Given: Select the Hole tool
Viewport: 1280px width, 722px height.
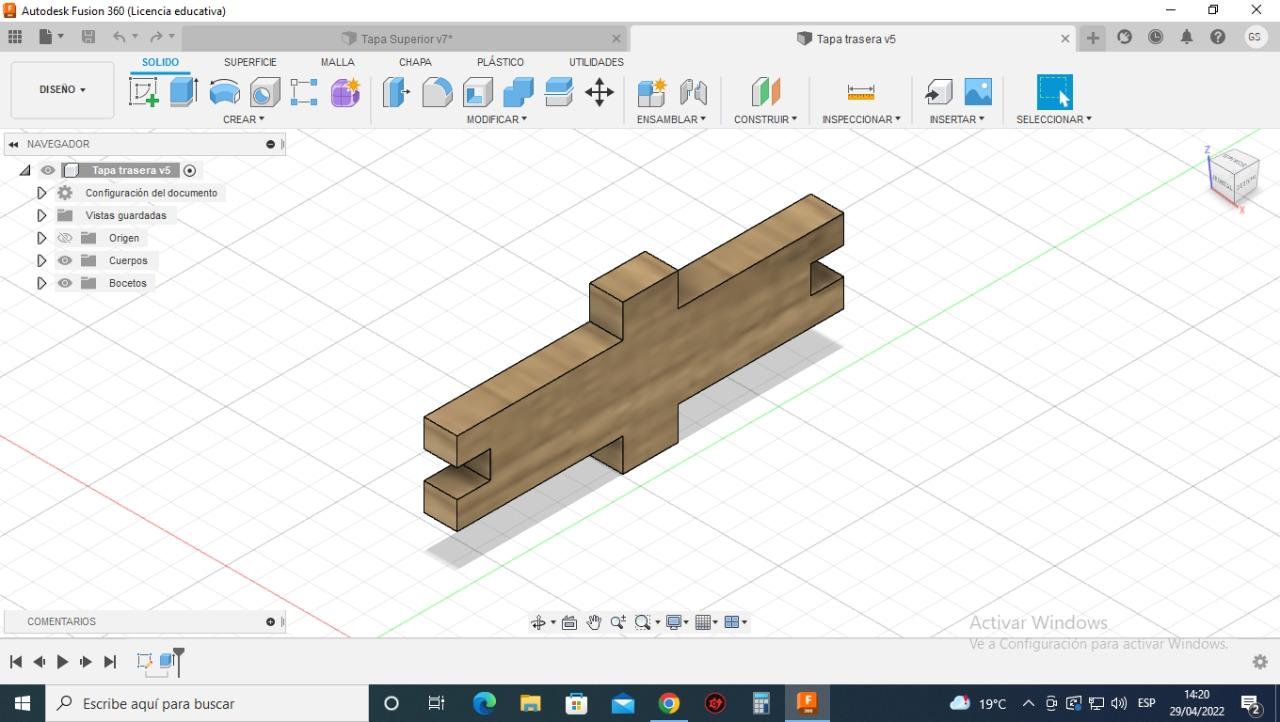Looking at the screenshot, I should coord(264,92).
